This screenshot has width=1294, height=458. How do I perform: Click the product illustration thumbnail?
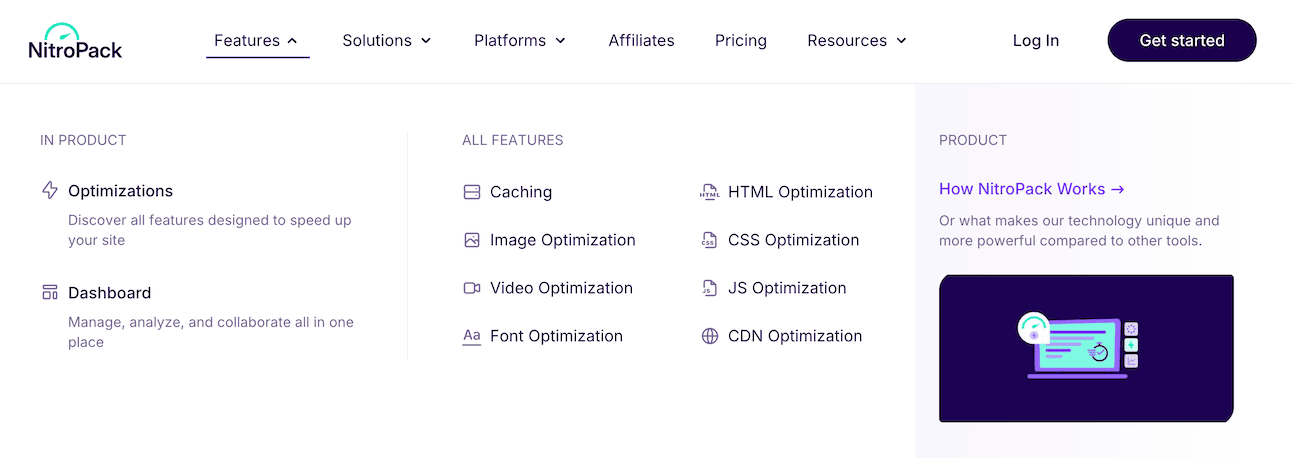[1086, 348]
